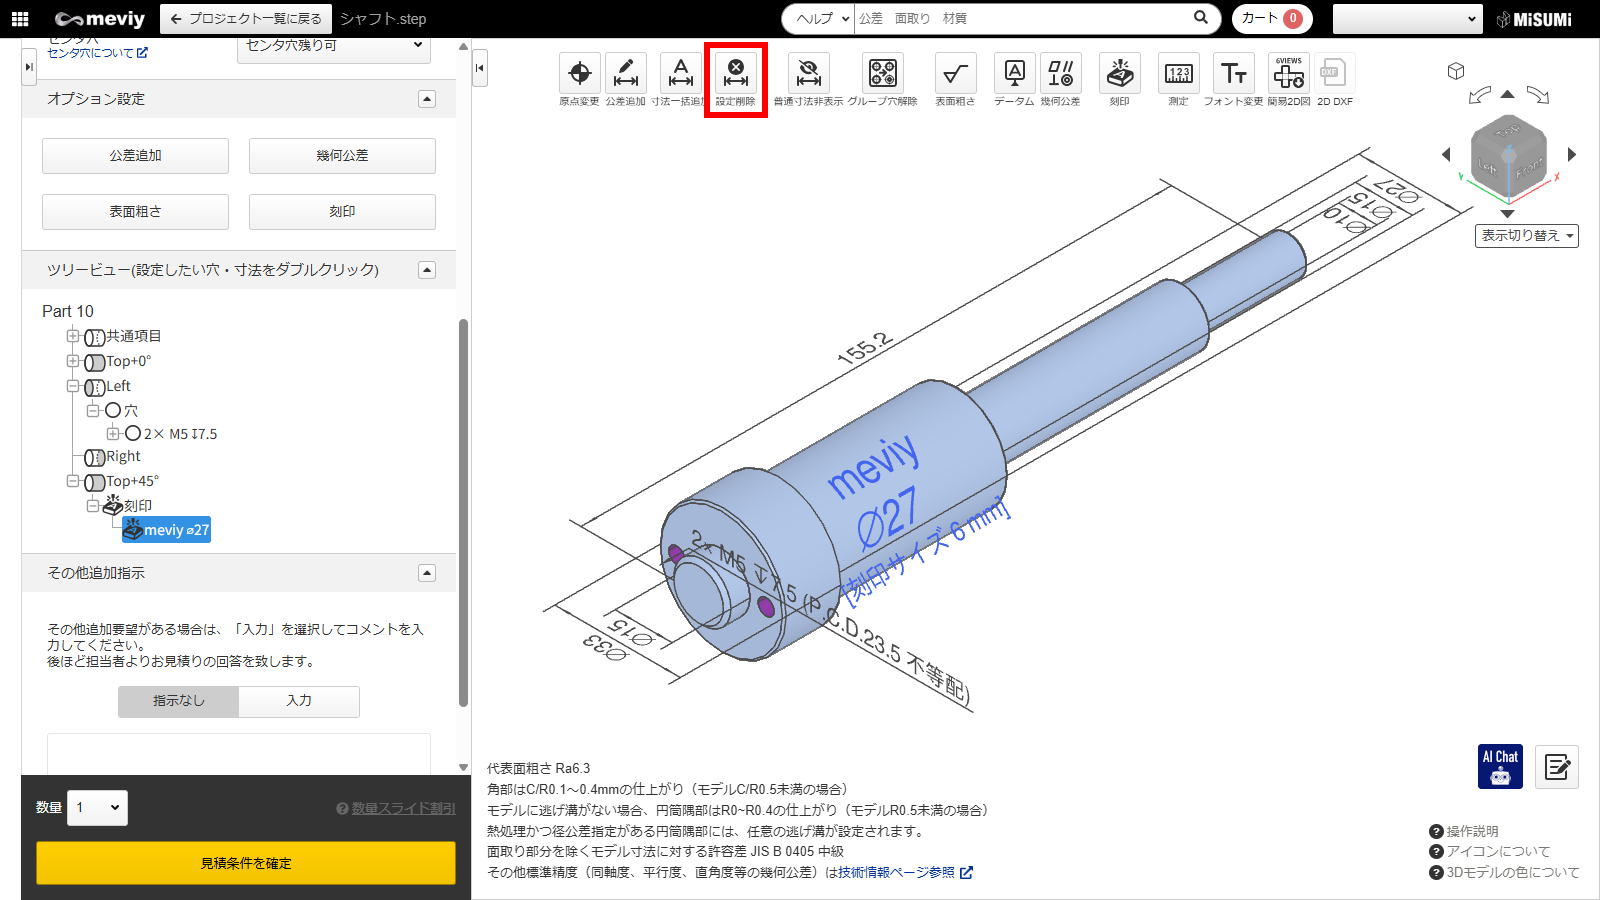Open the 表面粗さ surface roughness tool

click(955, 74)
